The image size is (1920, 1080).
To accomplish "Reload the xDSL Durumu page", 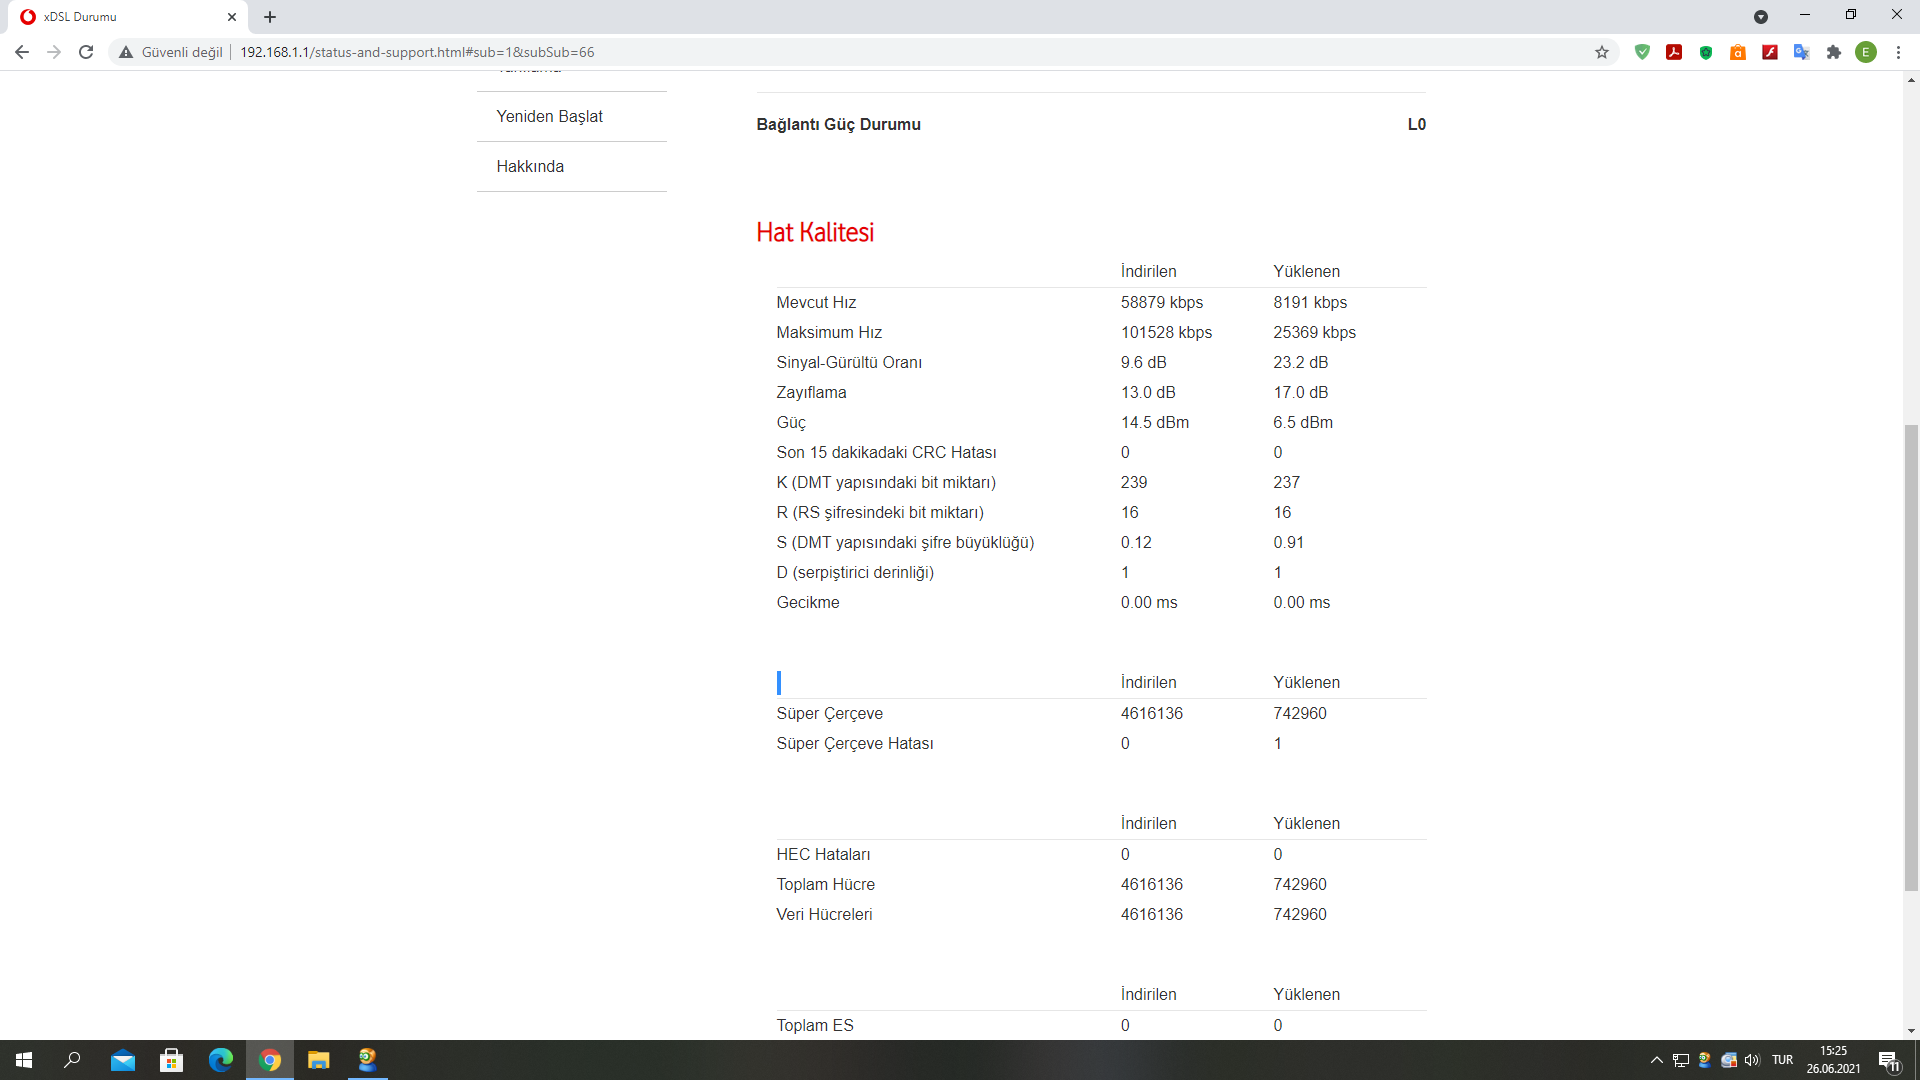I will coord(86,52).
